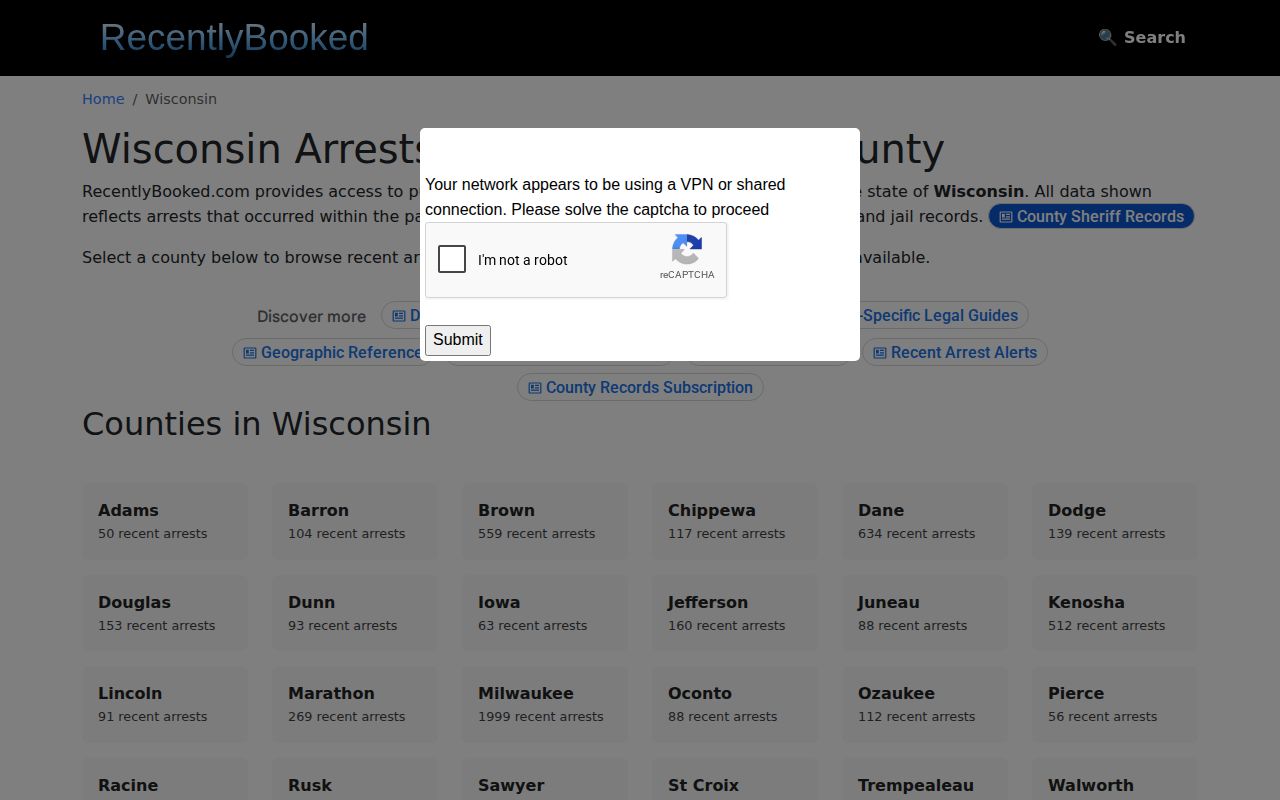The width and height of the screenshot is (1280, 800).
Task: Open Kenosha county arrests
Action: (1115, 613)
